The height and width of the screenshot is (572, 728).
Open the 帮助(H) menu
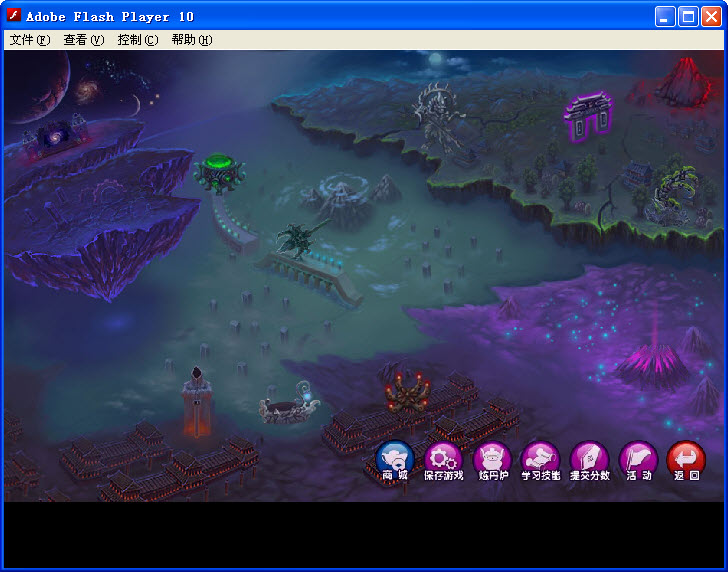192,40
